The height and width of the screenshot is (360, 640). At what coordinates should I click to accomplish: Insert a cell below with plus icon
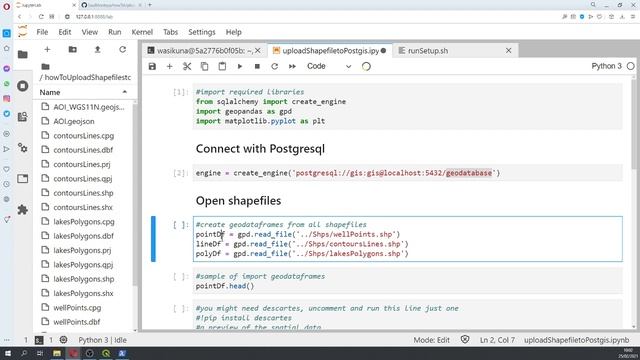pos(169,66)
